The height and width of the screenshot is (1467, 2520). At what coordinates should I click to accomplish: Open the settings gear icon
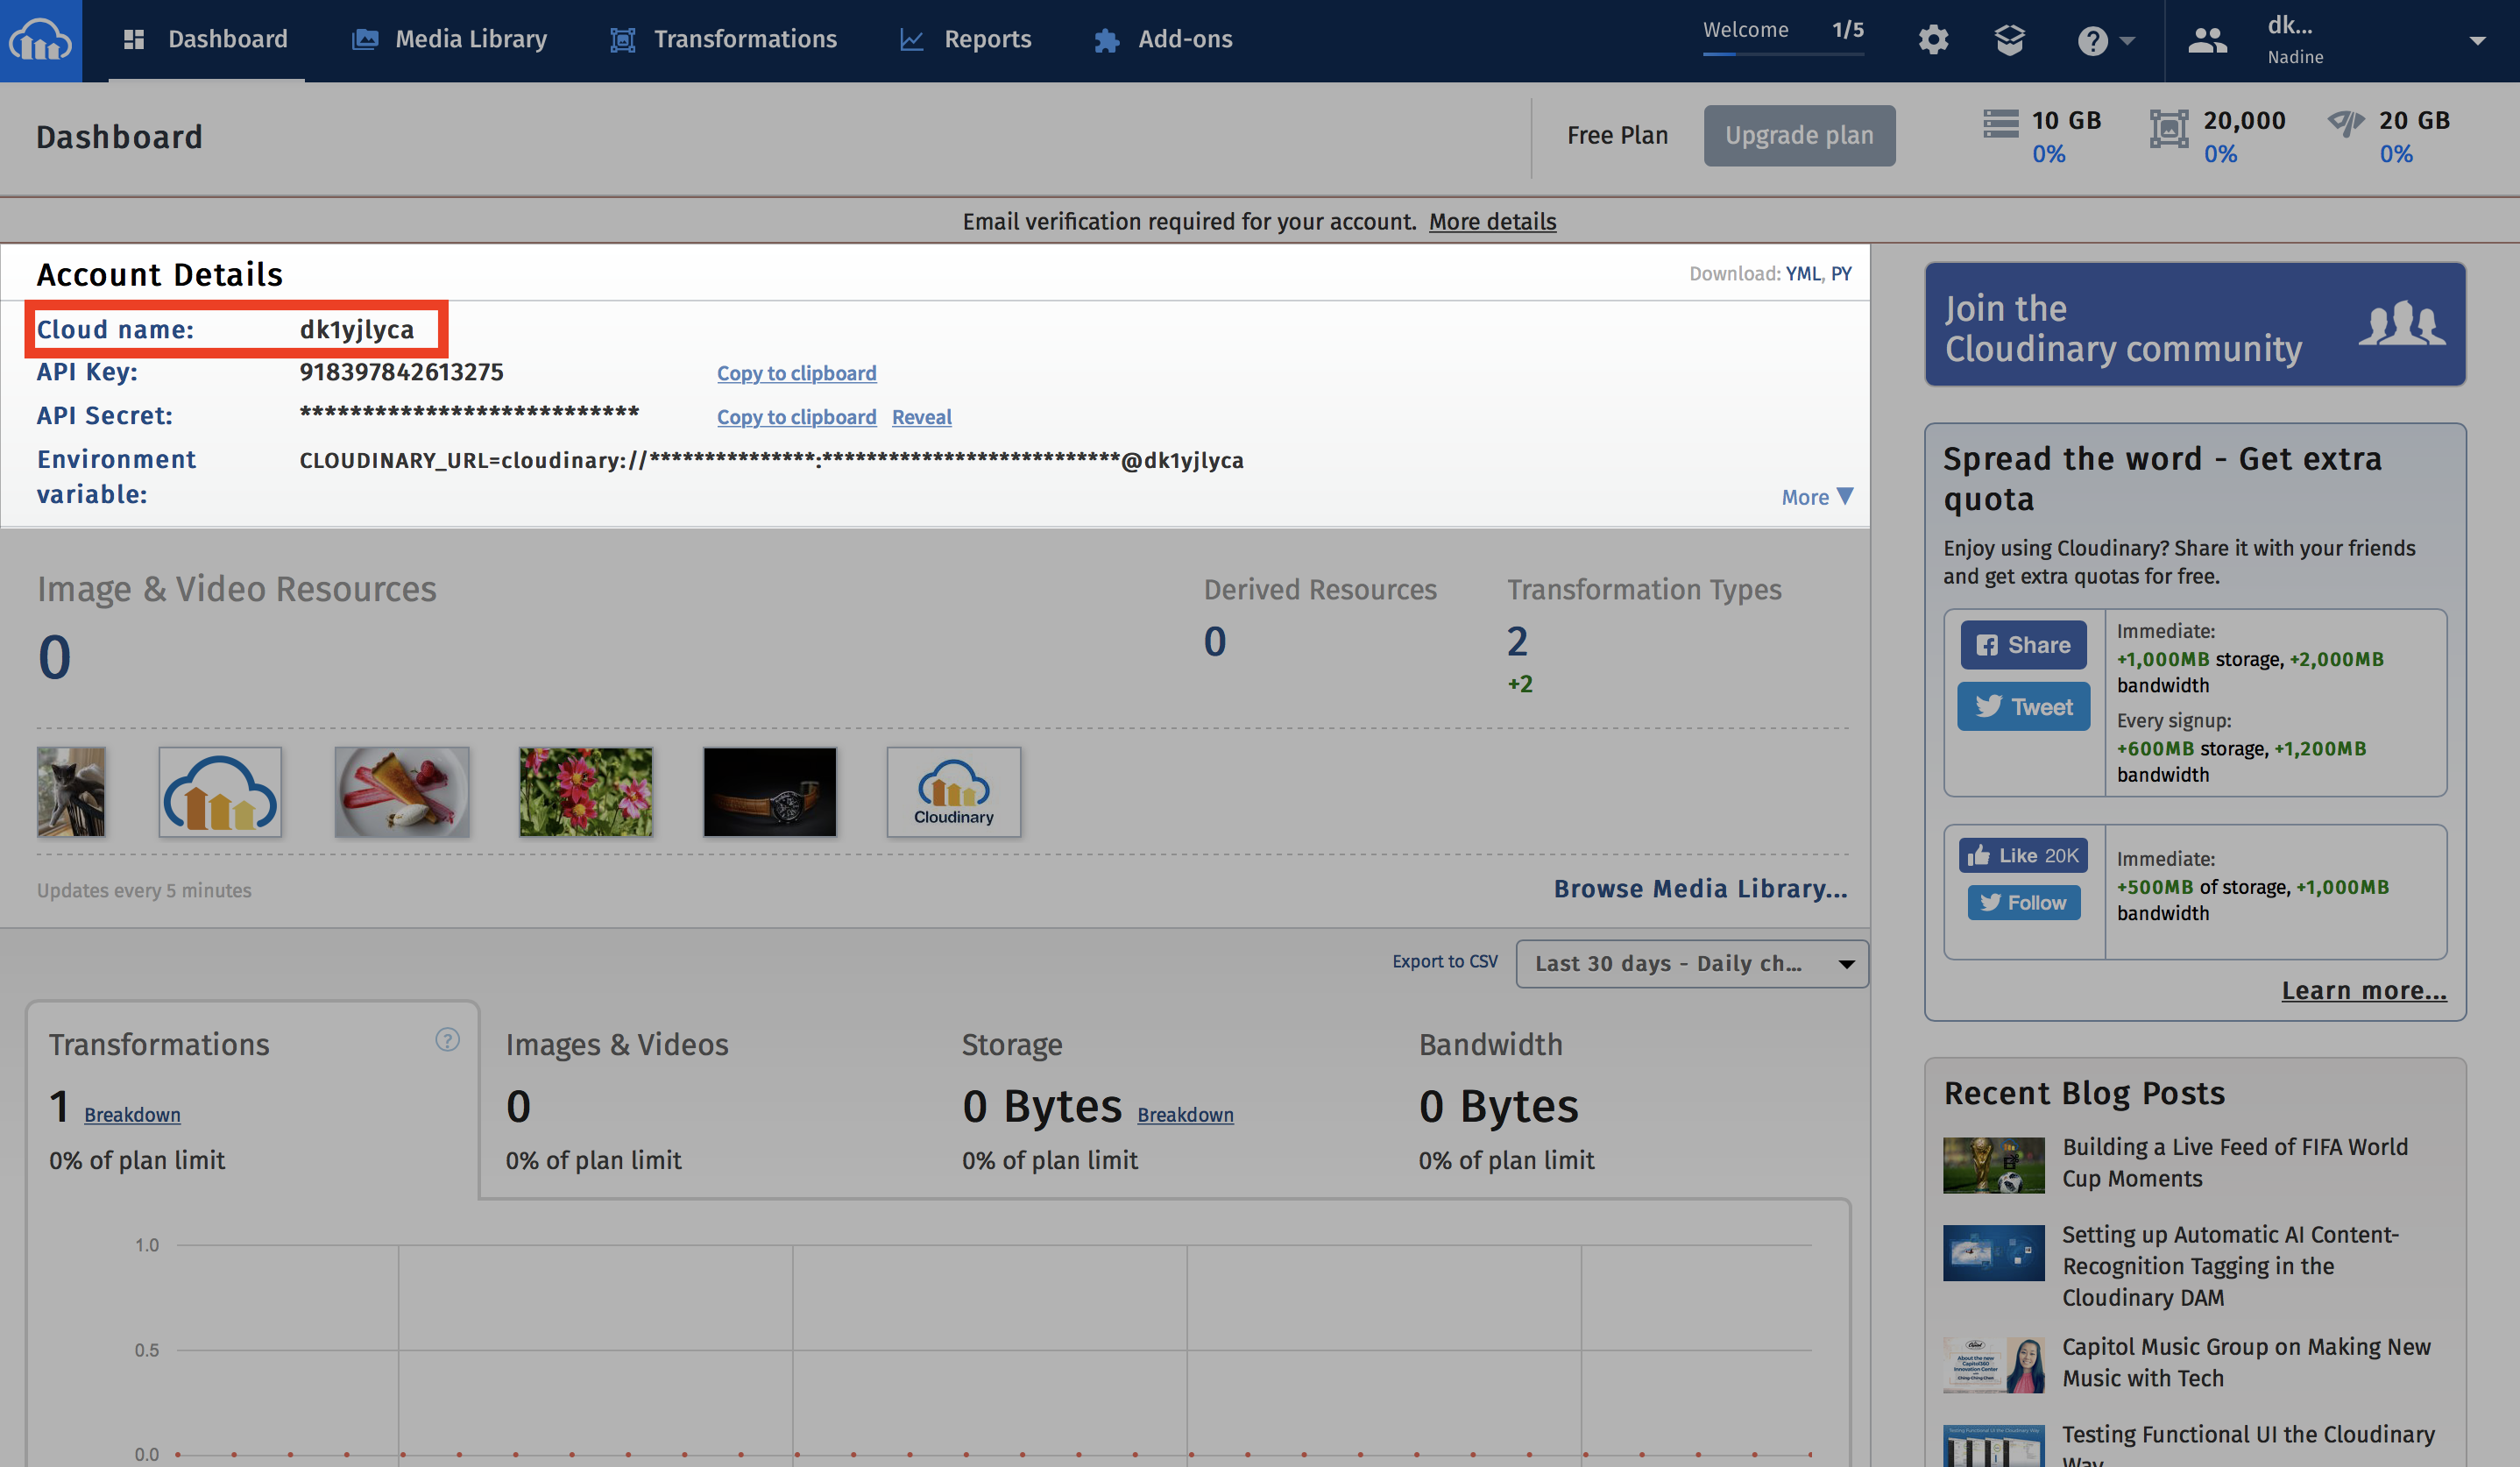click(1932, 40)
